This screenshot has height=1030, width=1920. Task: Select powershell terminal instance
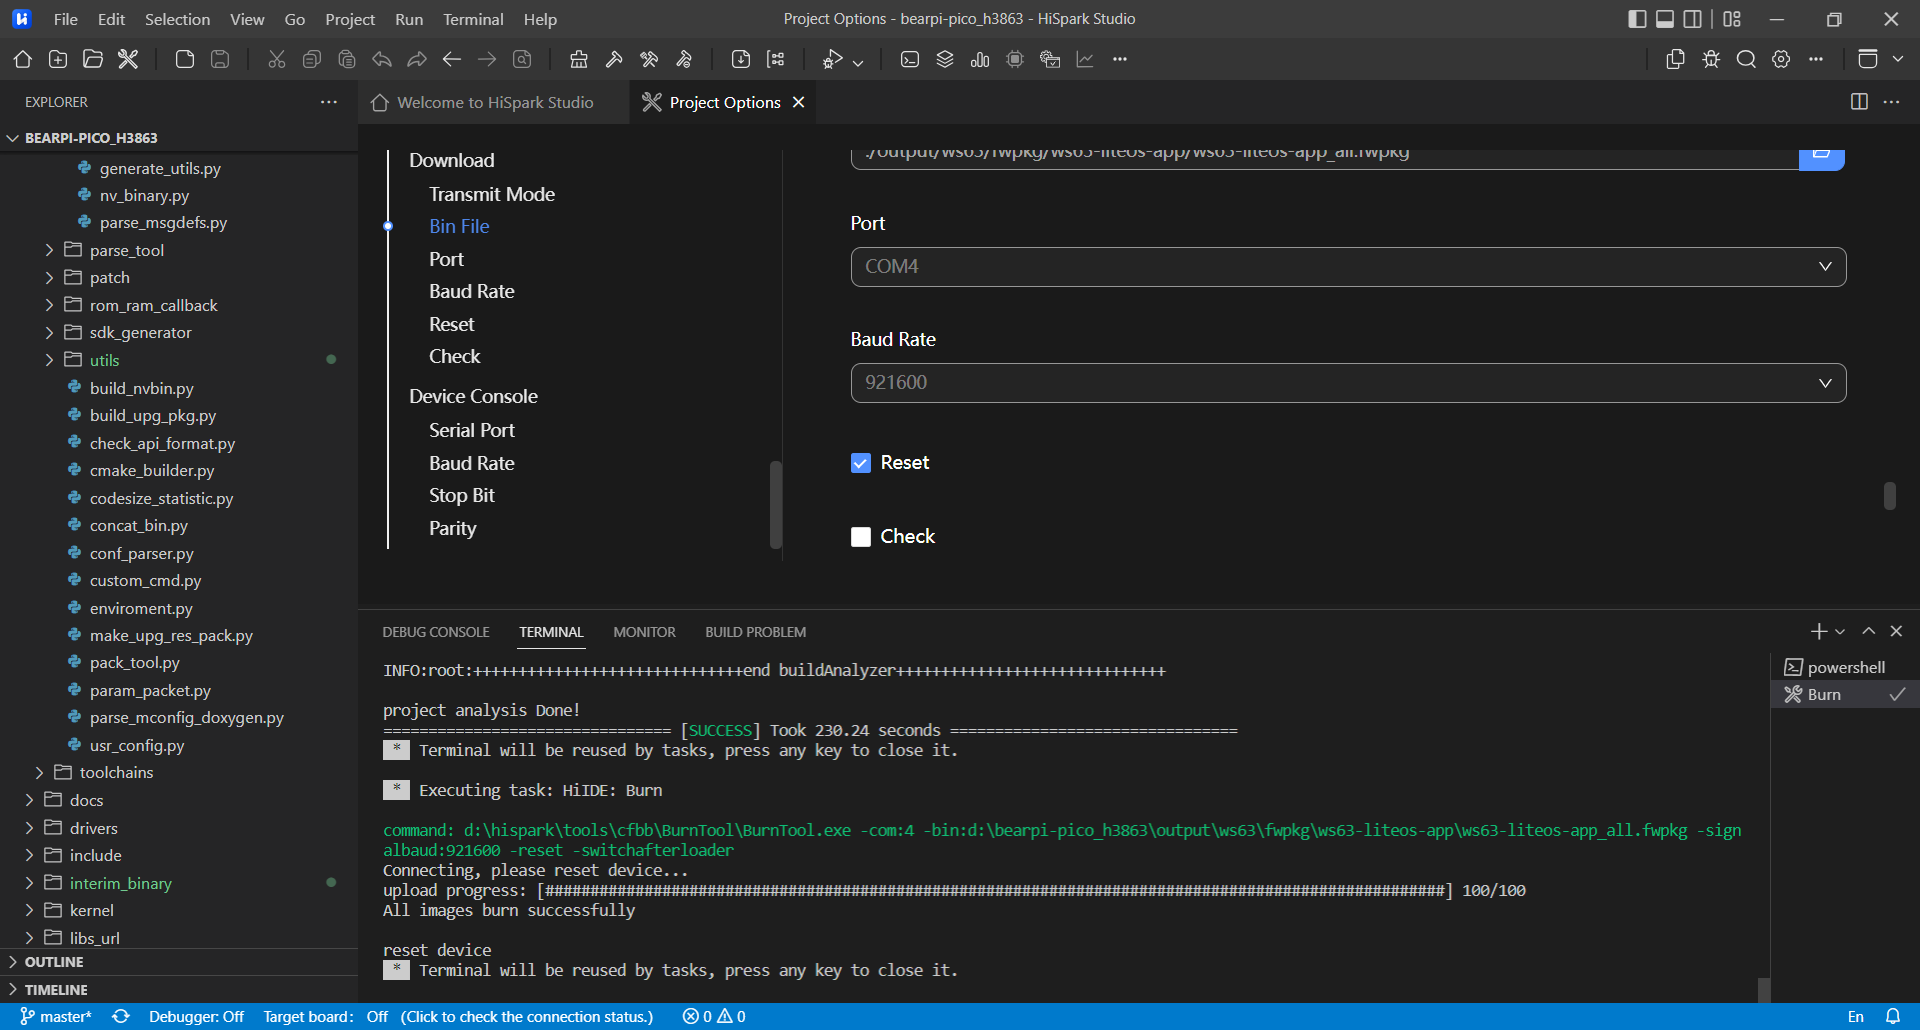click(x=1845, y=667)
